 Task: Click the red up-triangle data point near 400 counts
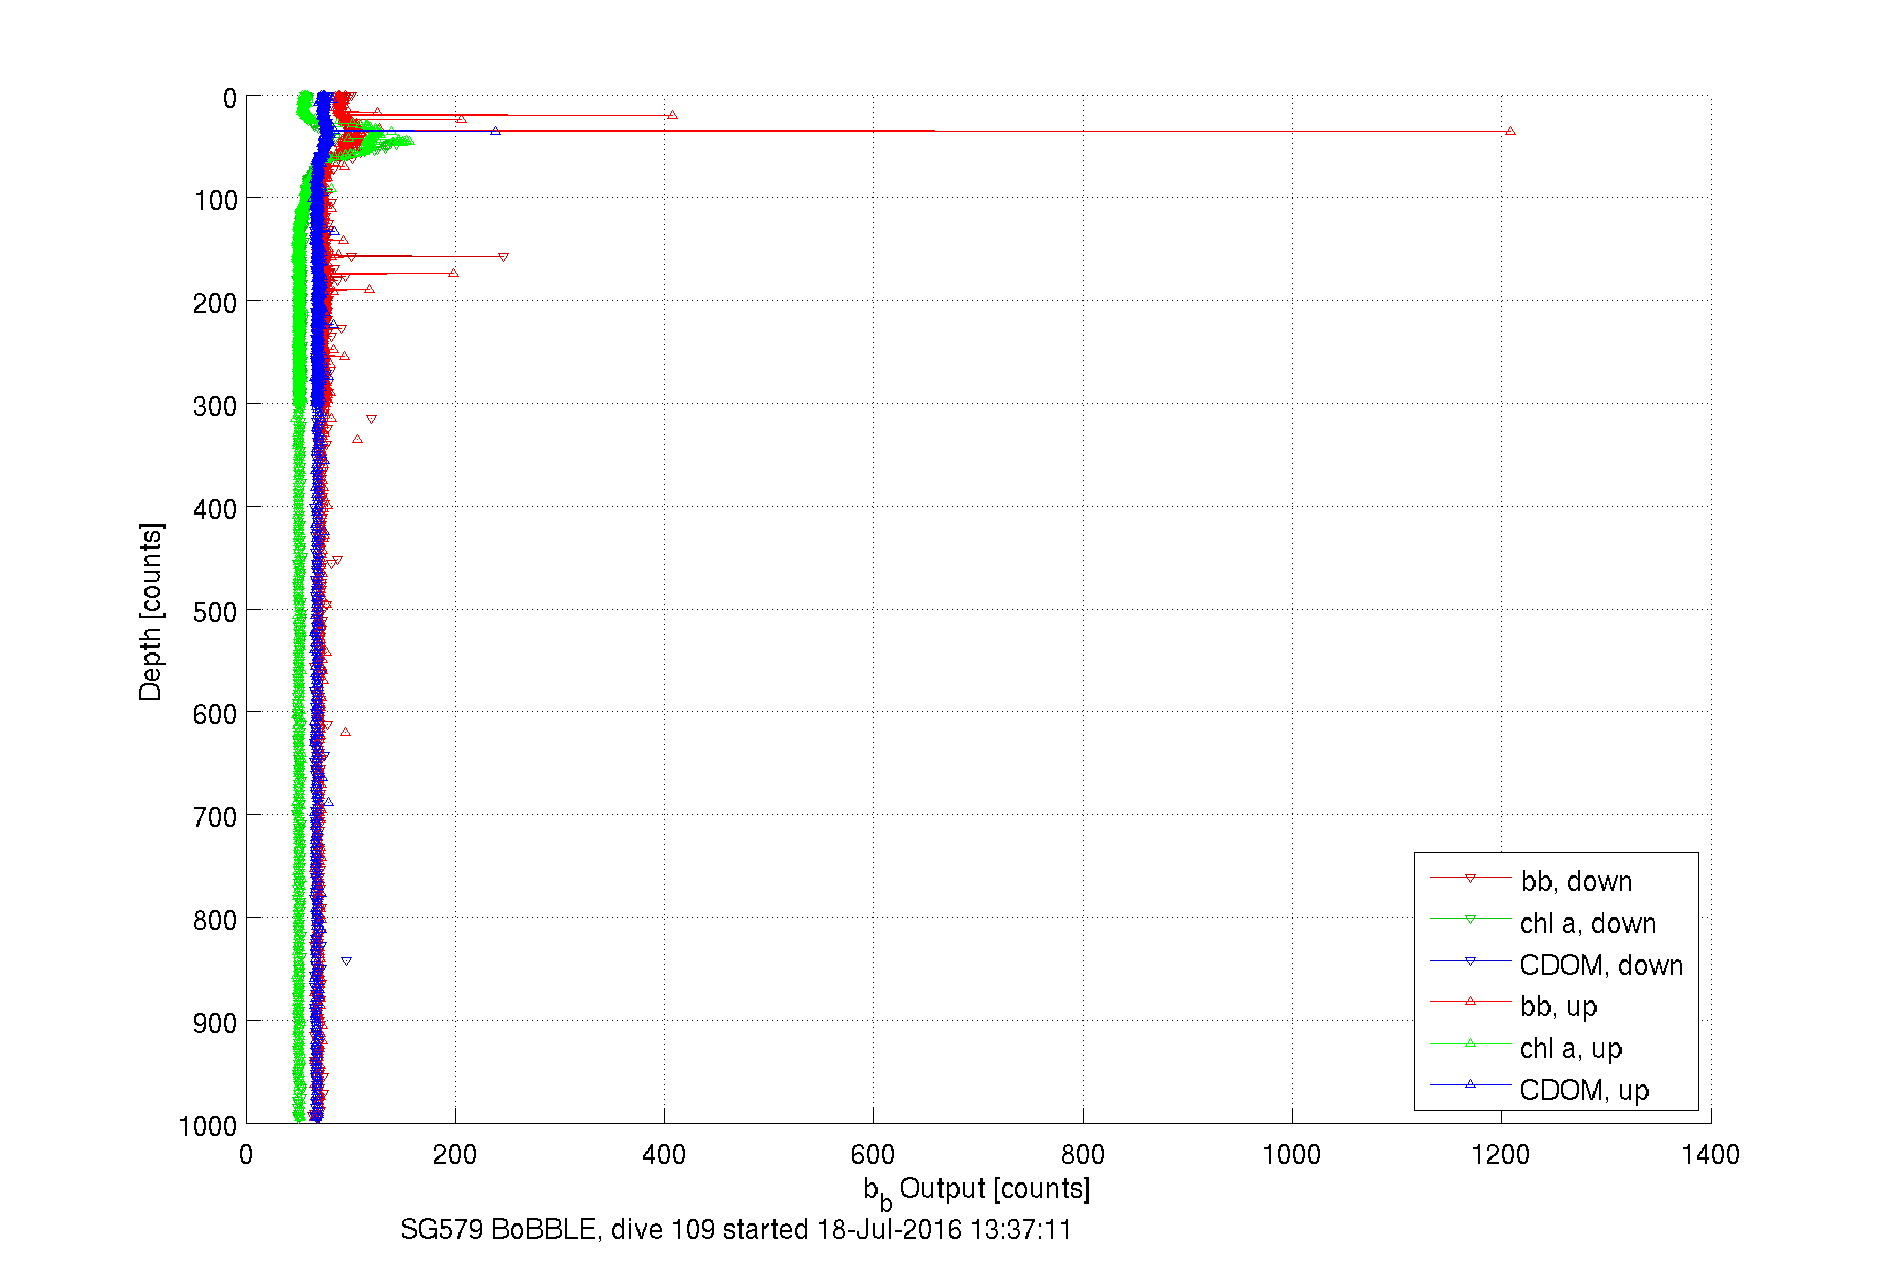pos(672,115)
